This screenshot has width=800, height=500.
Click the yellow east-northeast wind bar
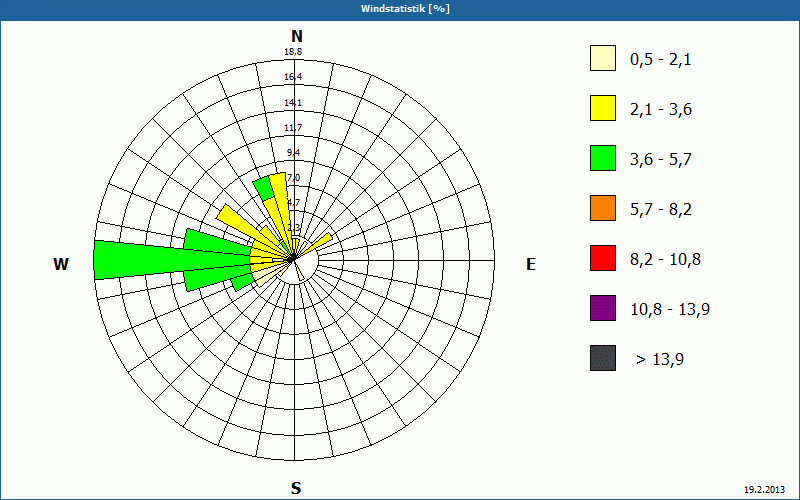[x=320, y=244]
